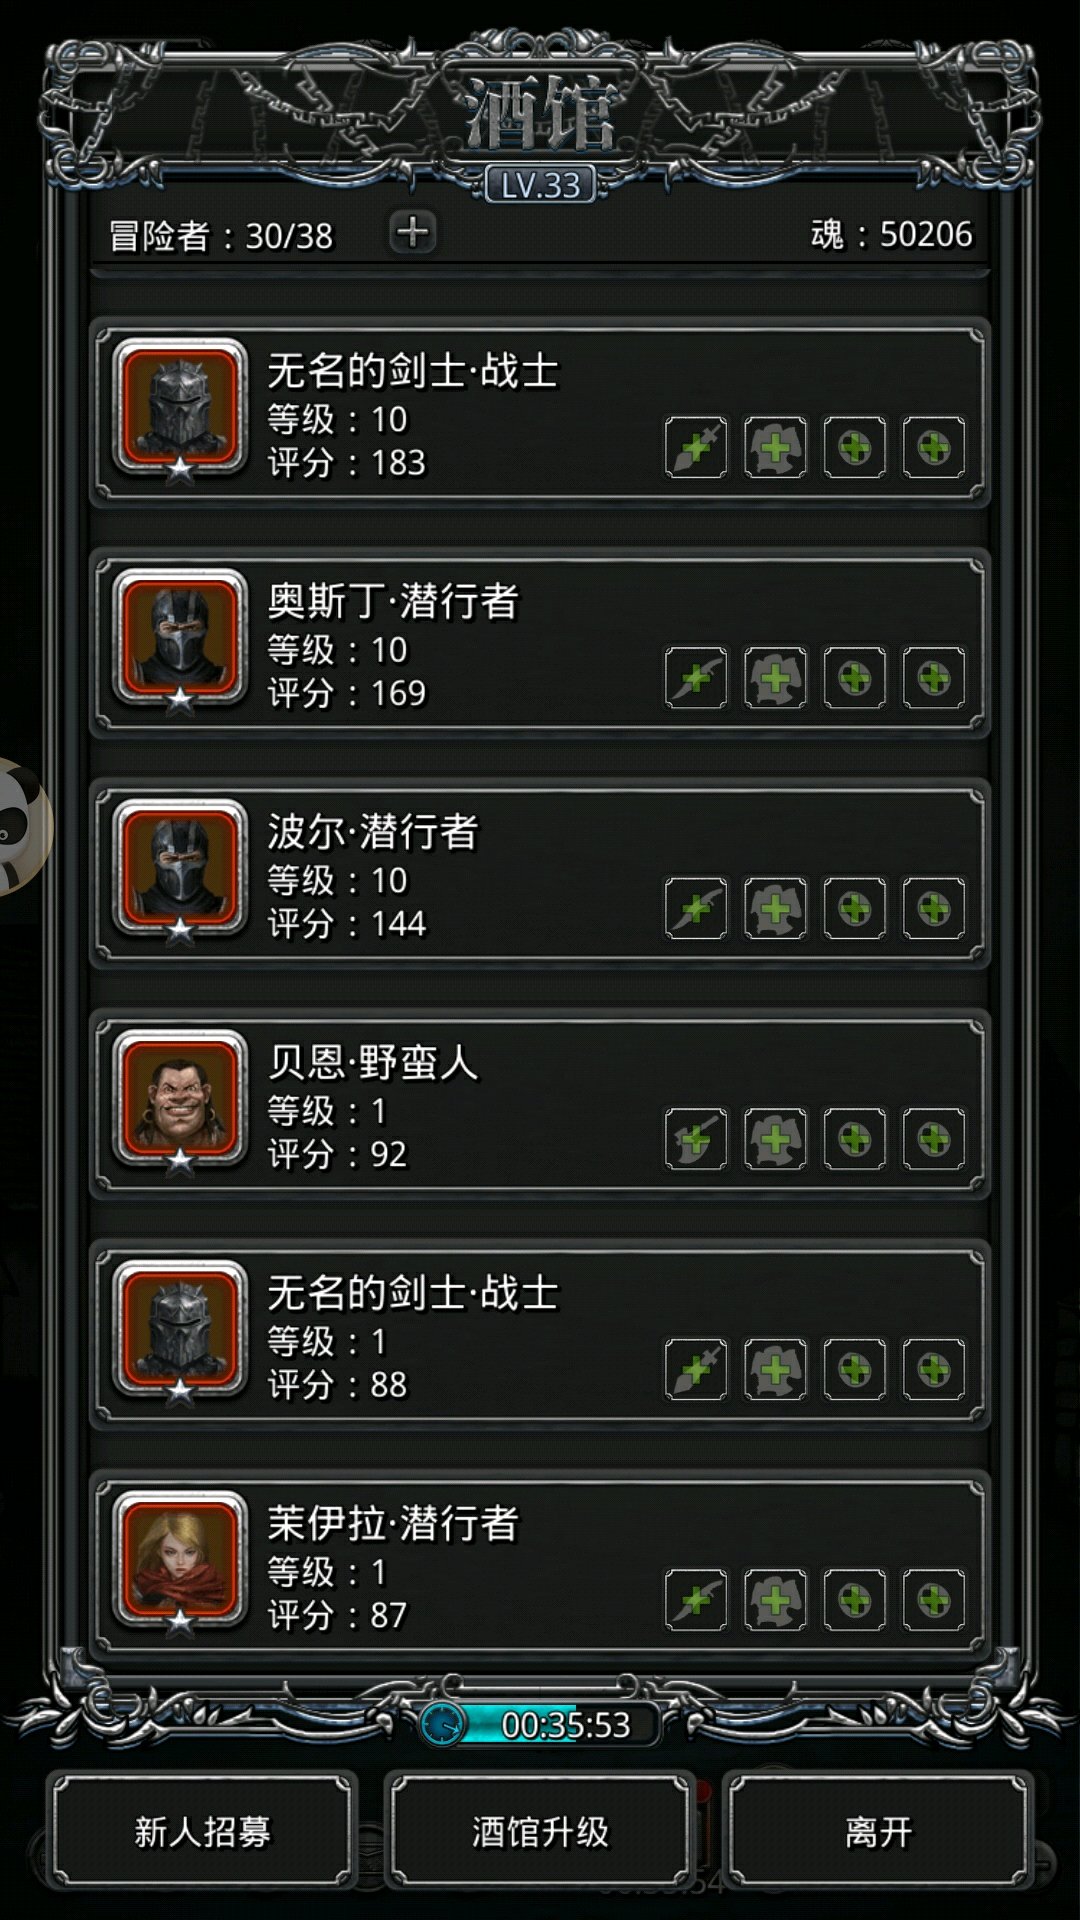Add last accessory slot for 茉伊拉·潜行者

(x=934, y=1599)
